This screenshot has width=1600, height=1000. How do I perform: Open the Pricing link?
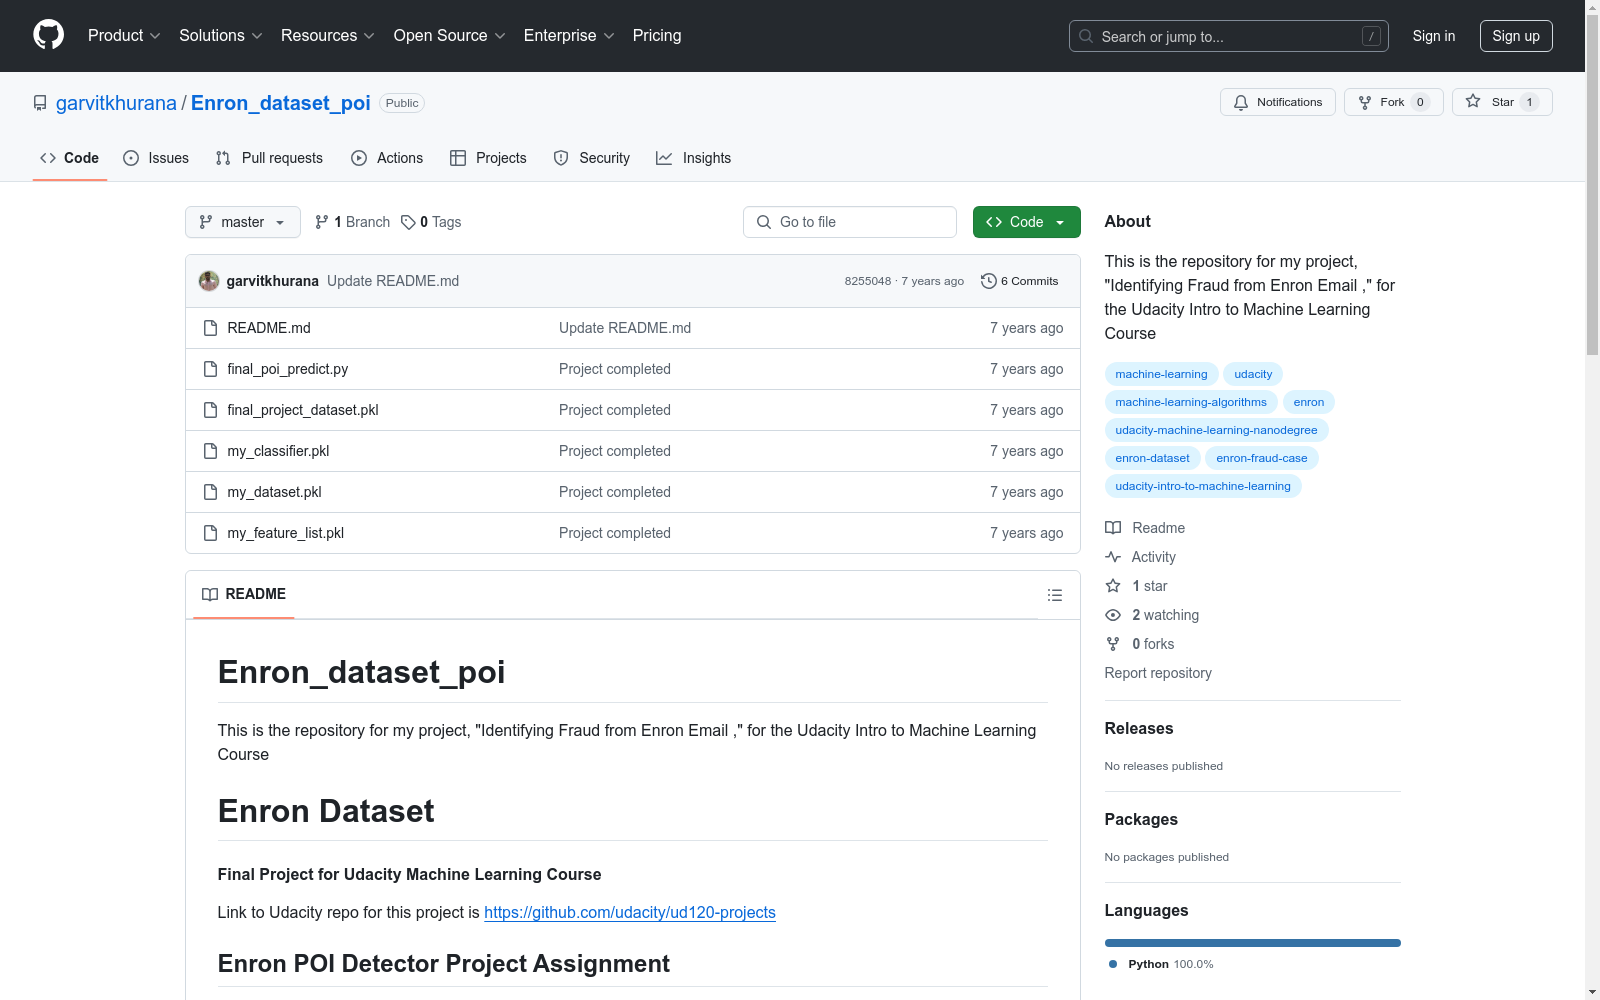(x=657, y=36)
